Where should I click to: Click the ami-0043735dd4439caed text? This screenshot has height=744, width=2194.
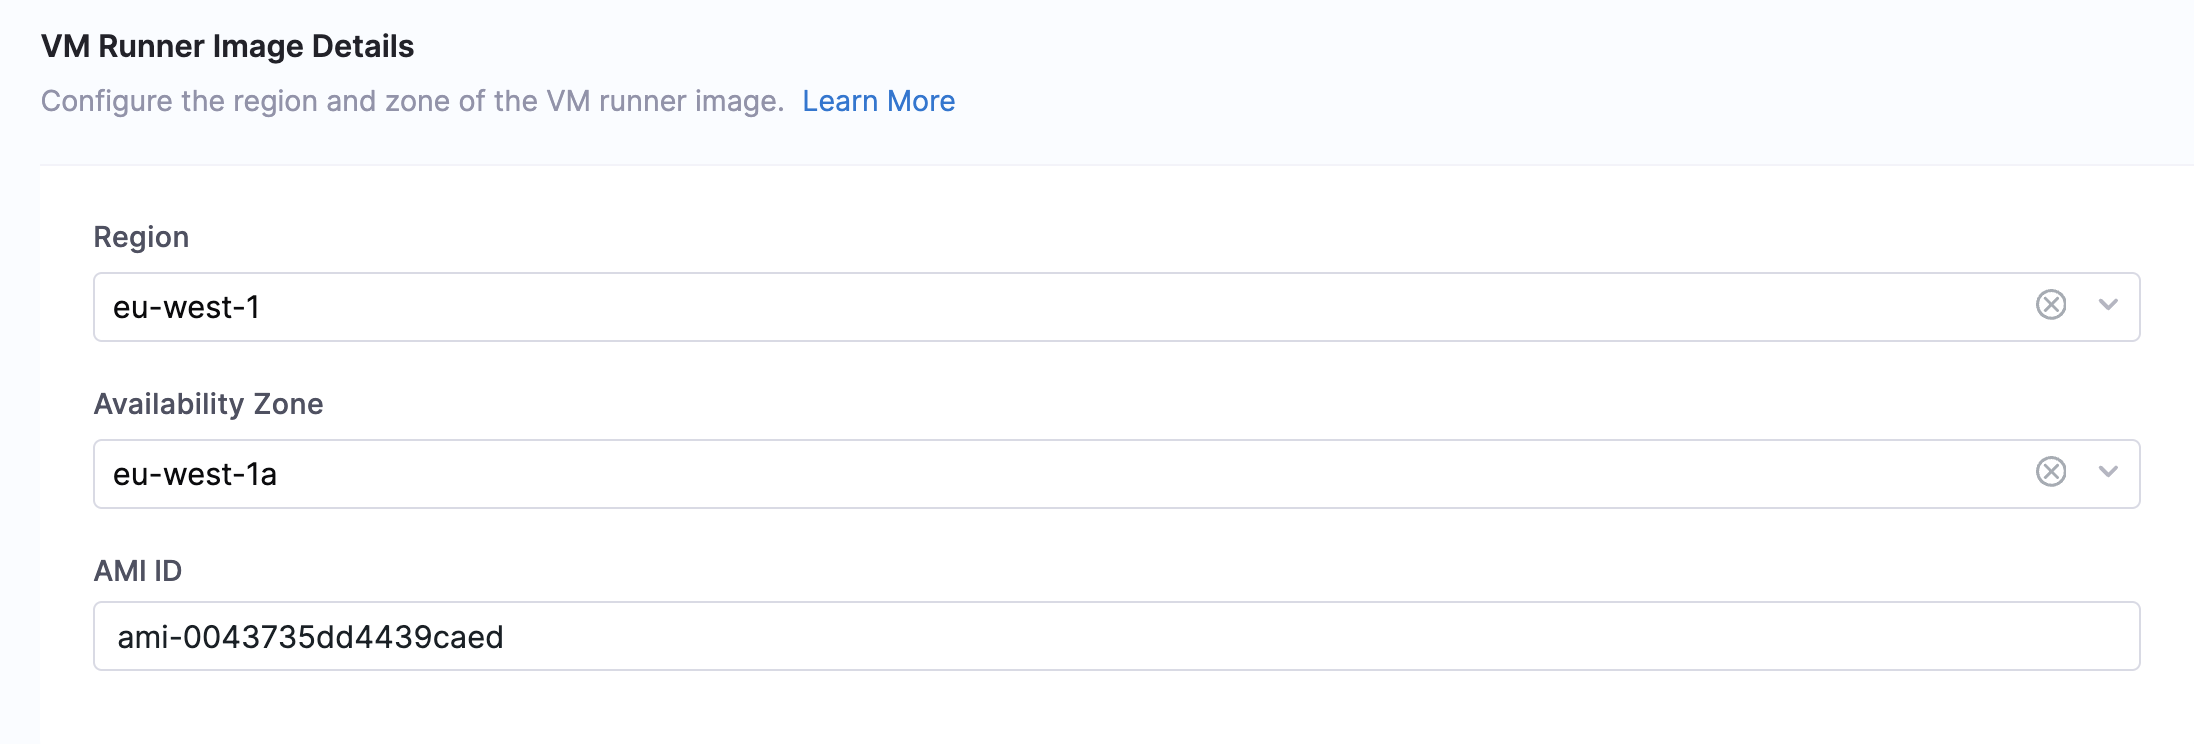click(x=310, y=637)
